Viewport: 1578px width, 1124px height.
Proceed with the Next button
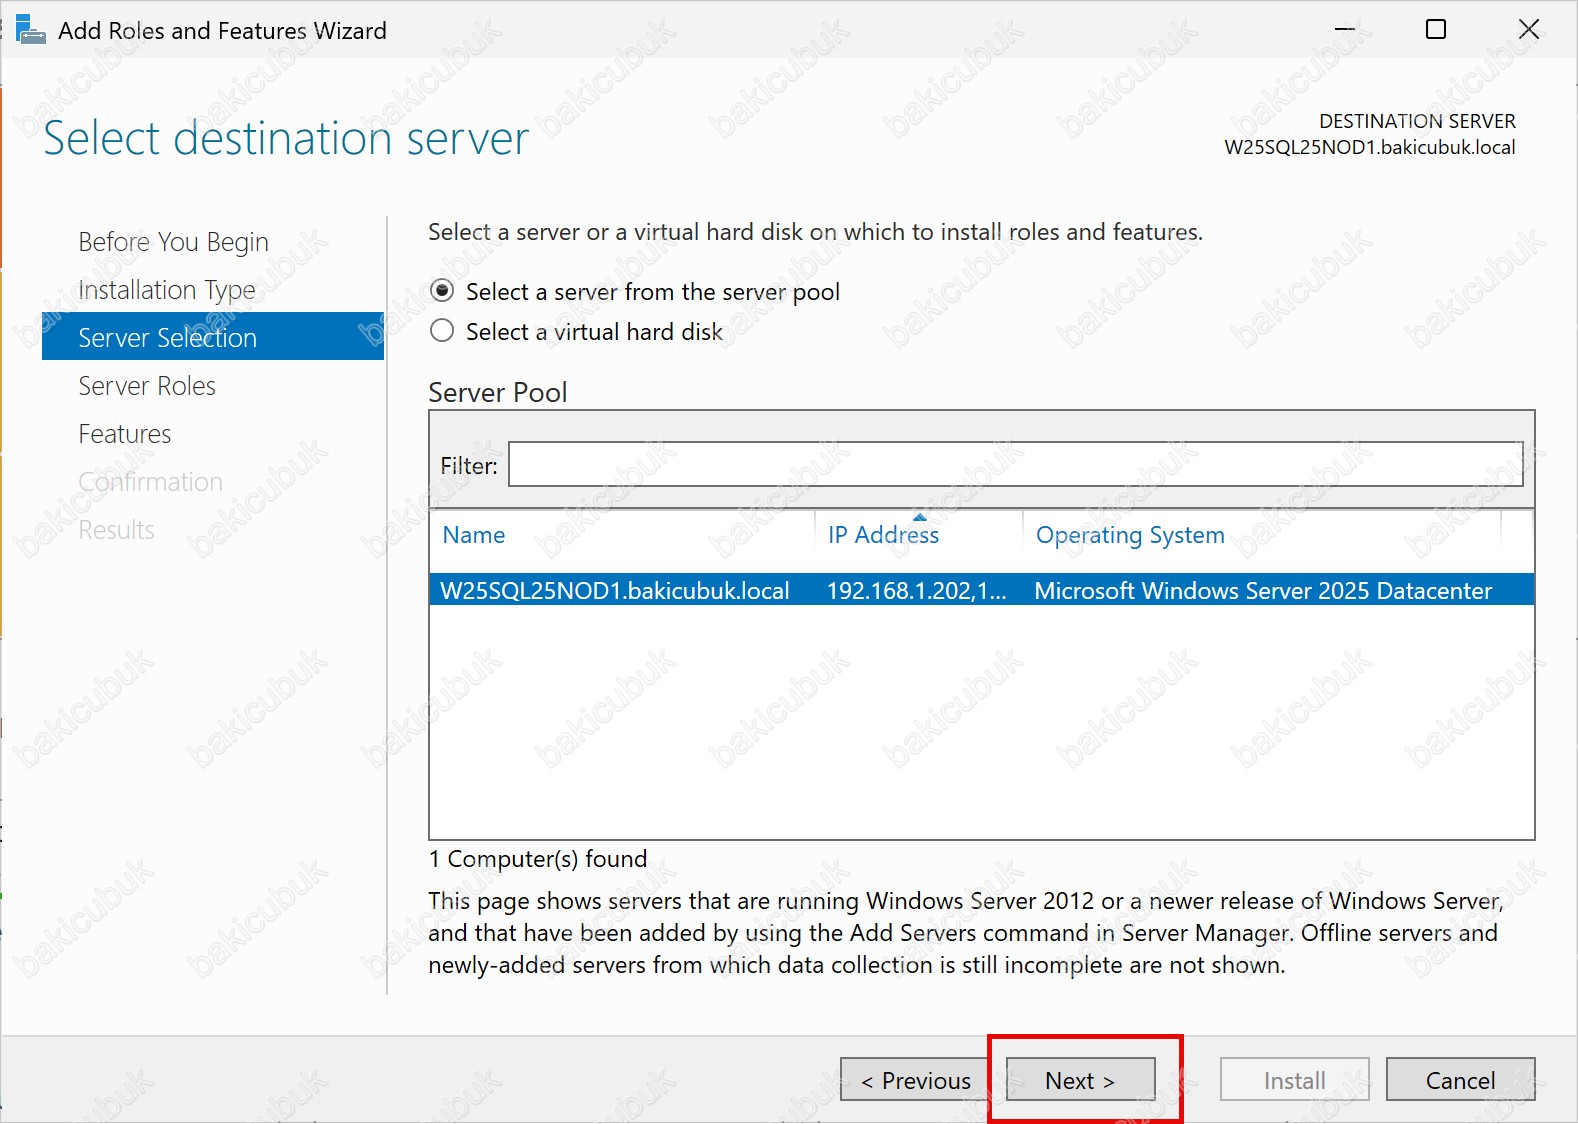[1080, 1080]
